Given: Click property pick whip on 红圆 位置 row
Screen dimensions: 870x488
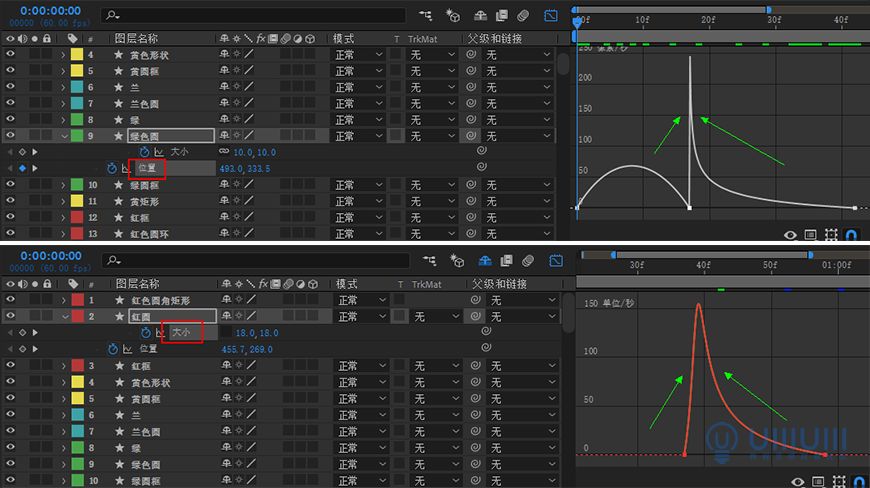Looking at the screenshot, I should (485, 349).
